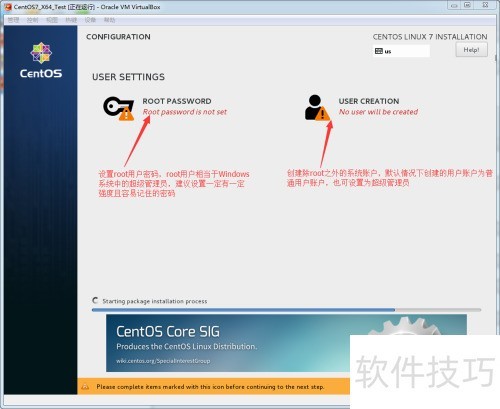Open the second VirtualBox menu item
500x409 pixels.
(x=32, y=20)
